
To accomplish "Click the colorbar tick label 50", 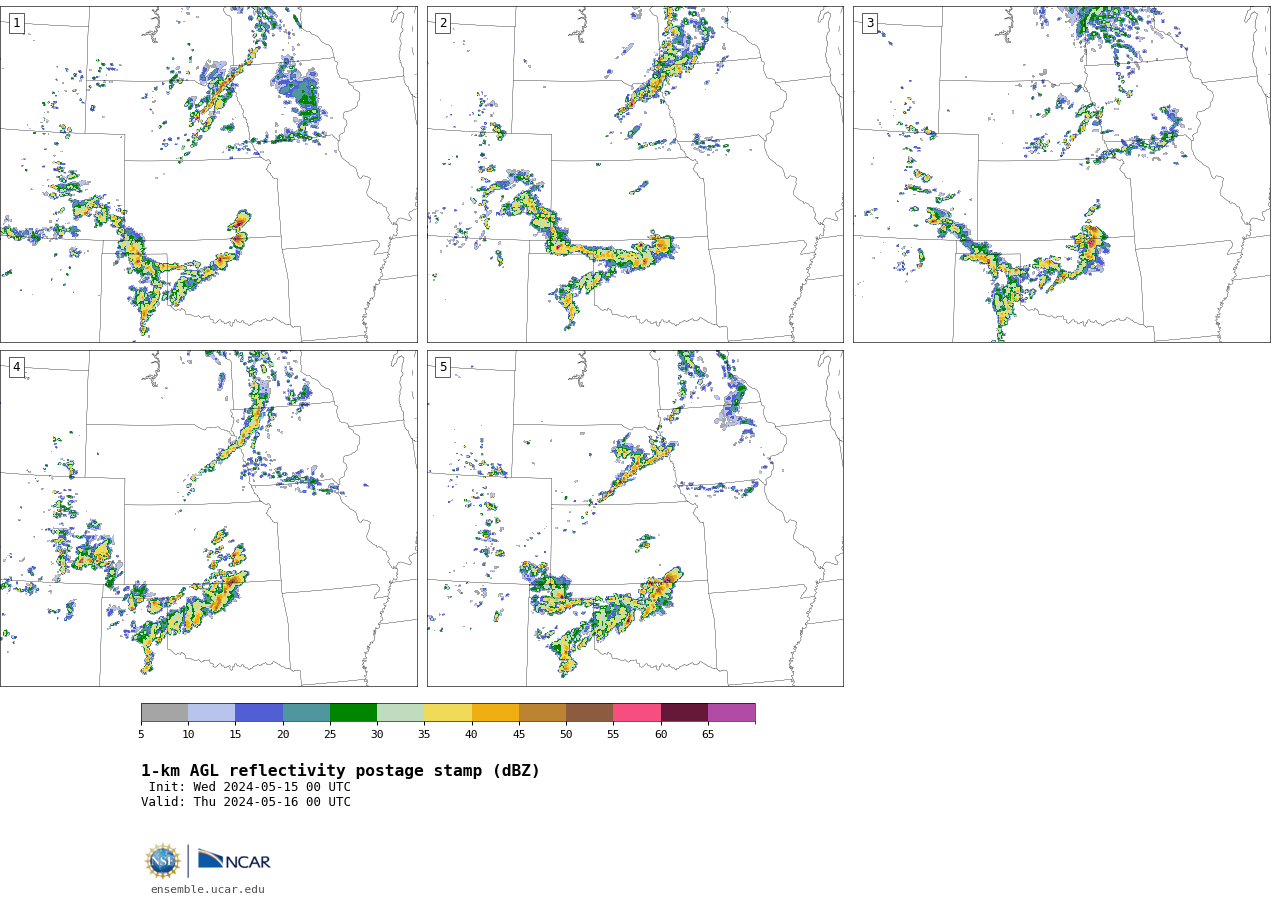I will (566, 735).
